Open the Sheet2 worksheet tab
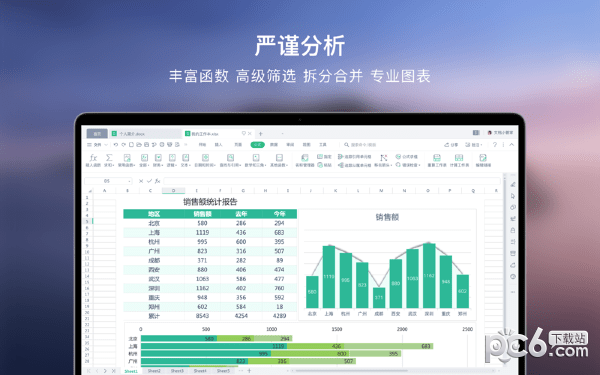 (154, 371)
